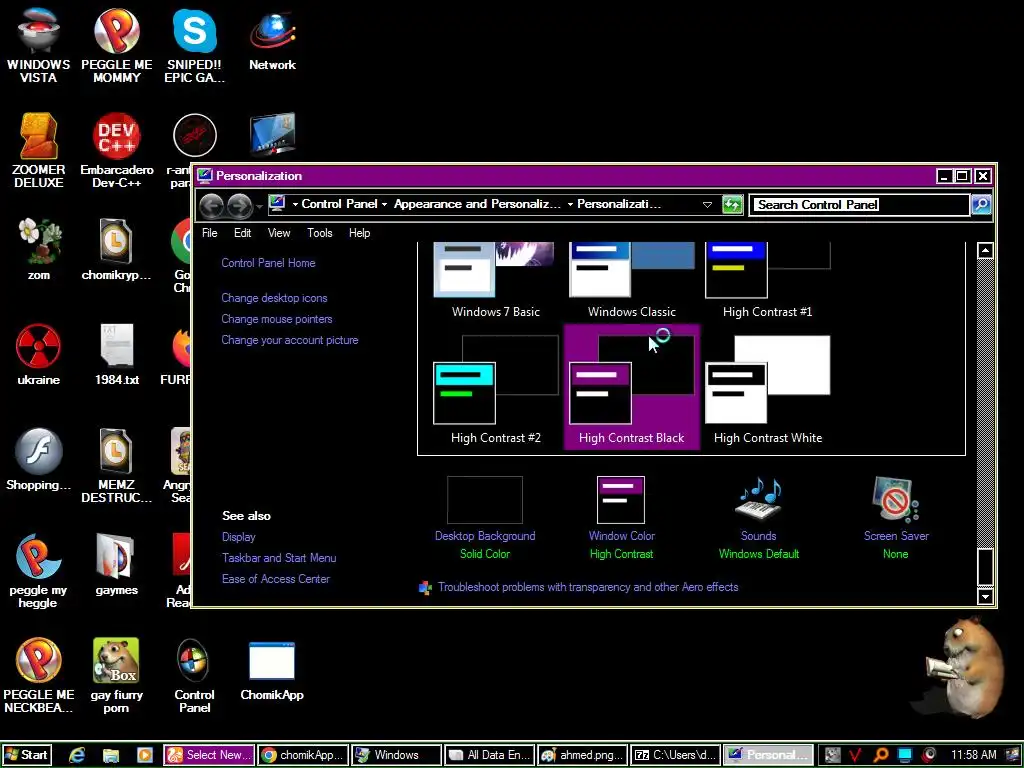Apply the Windows Classic theme
The height and width of the screenshot is (768, 1024).
(x=632, y=281)
